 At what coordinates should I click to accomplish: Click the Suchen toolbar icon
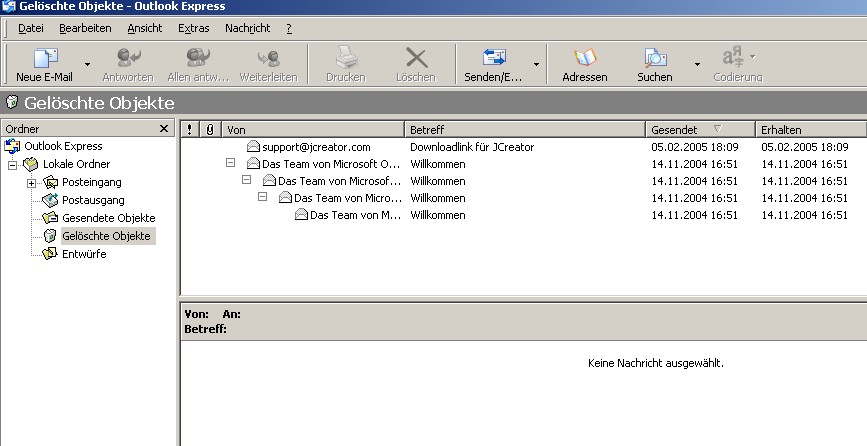[x=655, y=57]
